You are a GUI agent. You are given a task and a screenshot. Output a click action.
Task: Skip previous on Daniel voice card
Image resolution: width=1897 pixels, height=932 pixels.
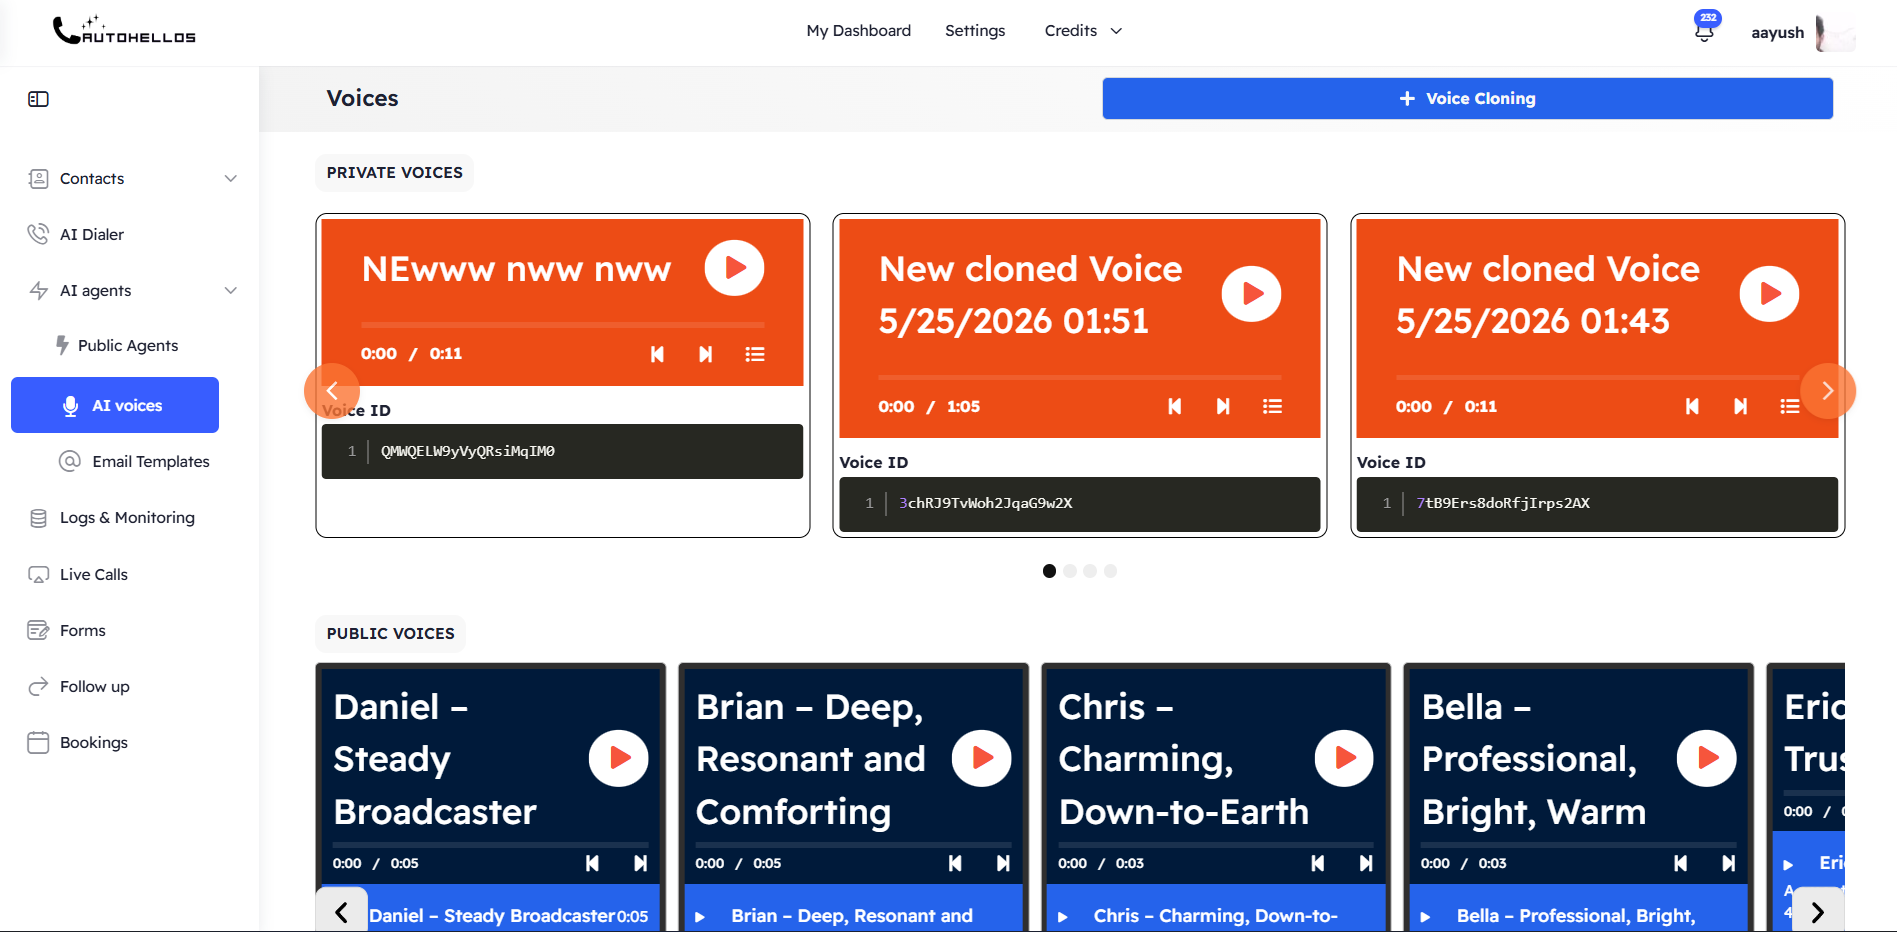[x=592, y=863]
